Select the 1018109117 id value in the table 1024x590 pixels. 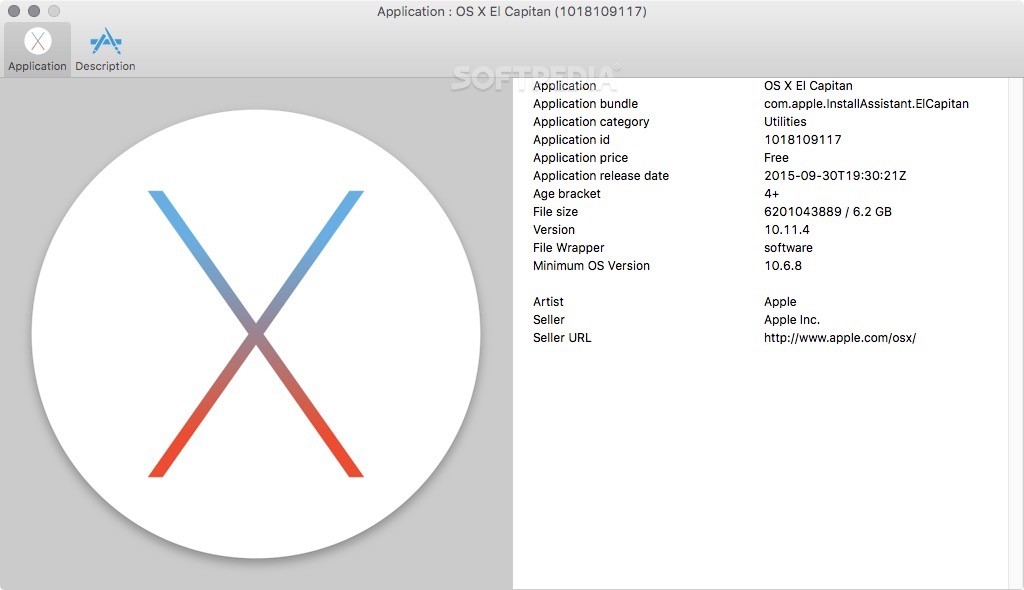pyautogui.click(x=803, y=140)
